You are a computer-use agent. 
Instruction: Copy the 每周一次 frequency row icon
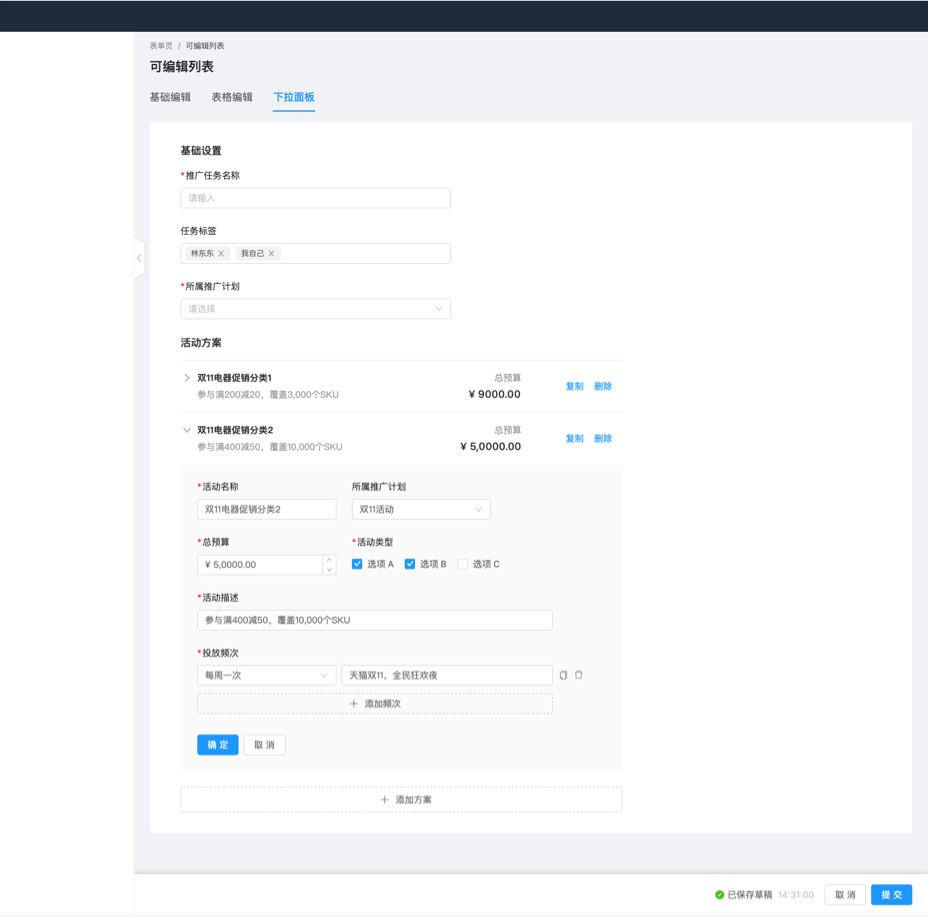[x=563, y=675]
